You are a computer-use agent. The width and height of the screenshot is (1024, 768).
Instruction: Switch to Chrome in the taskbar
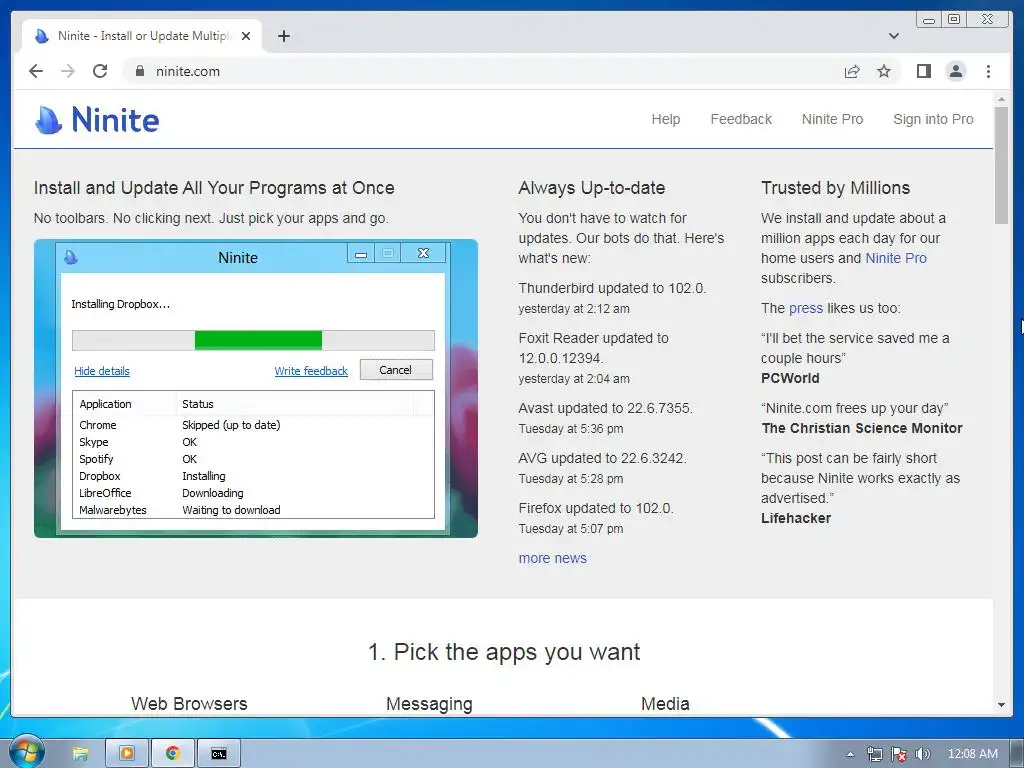tap(172, 754)
